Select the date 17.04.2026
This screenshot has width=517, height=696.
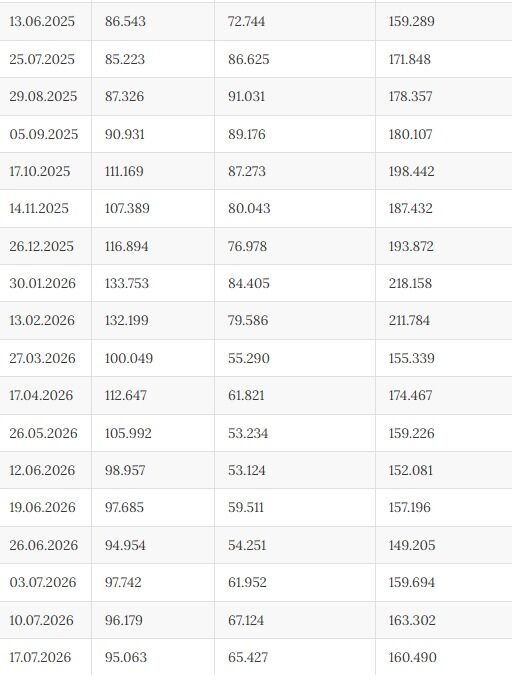41,395
